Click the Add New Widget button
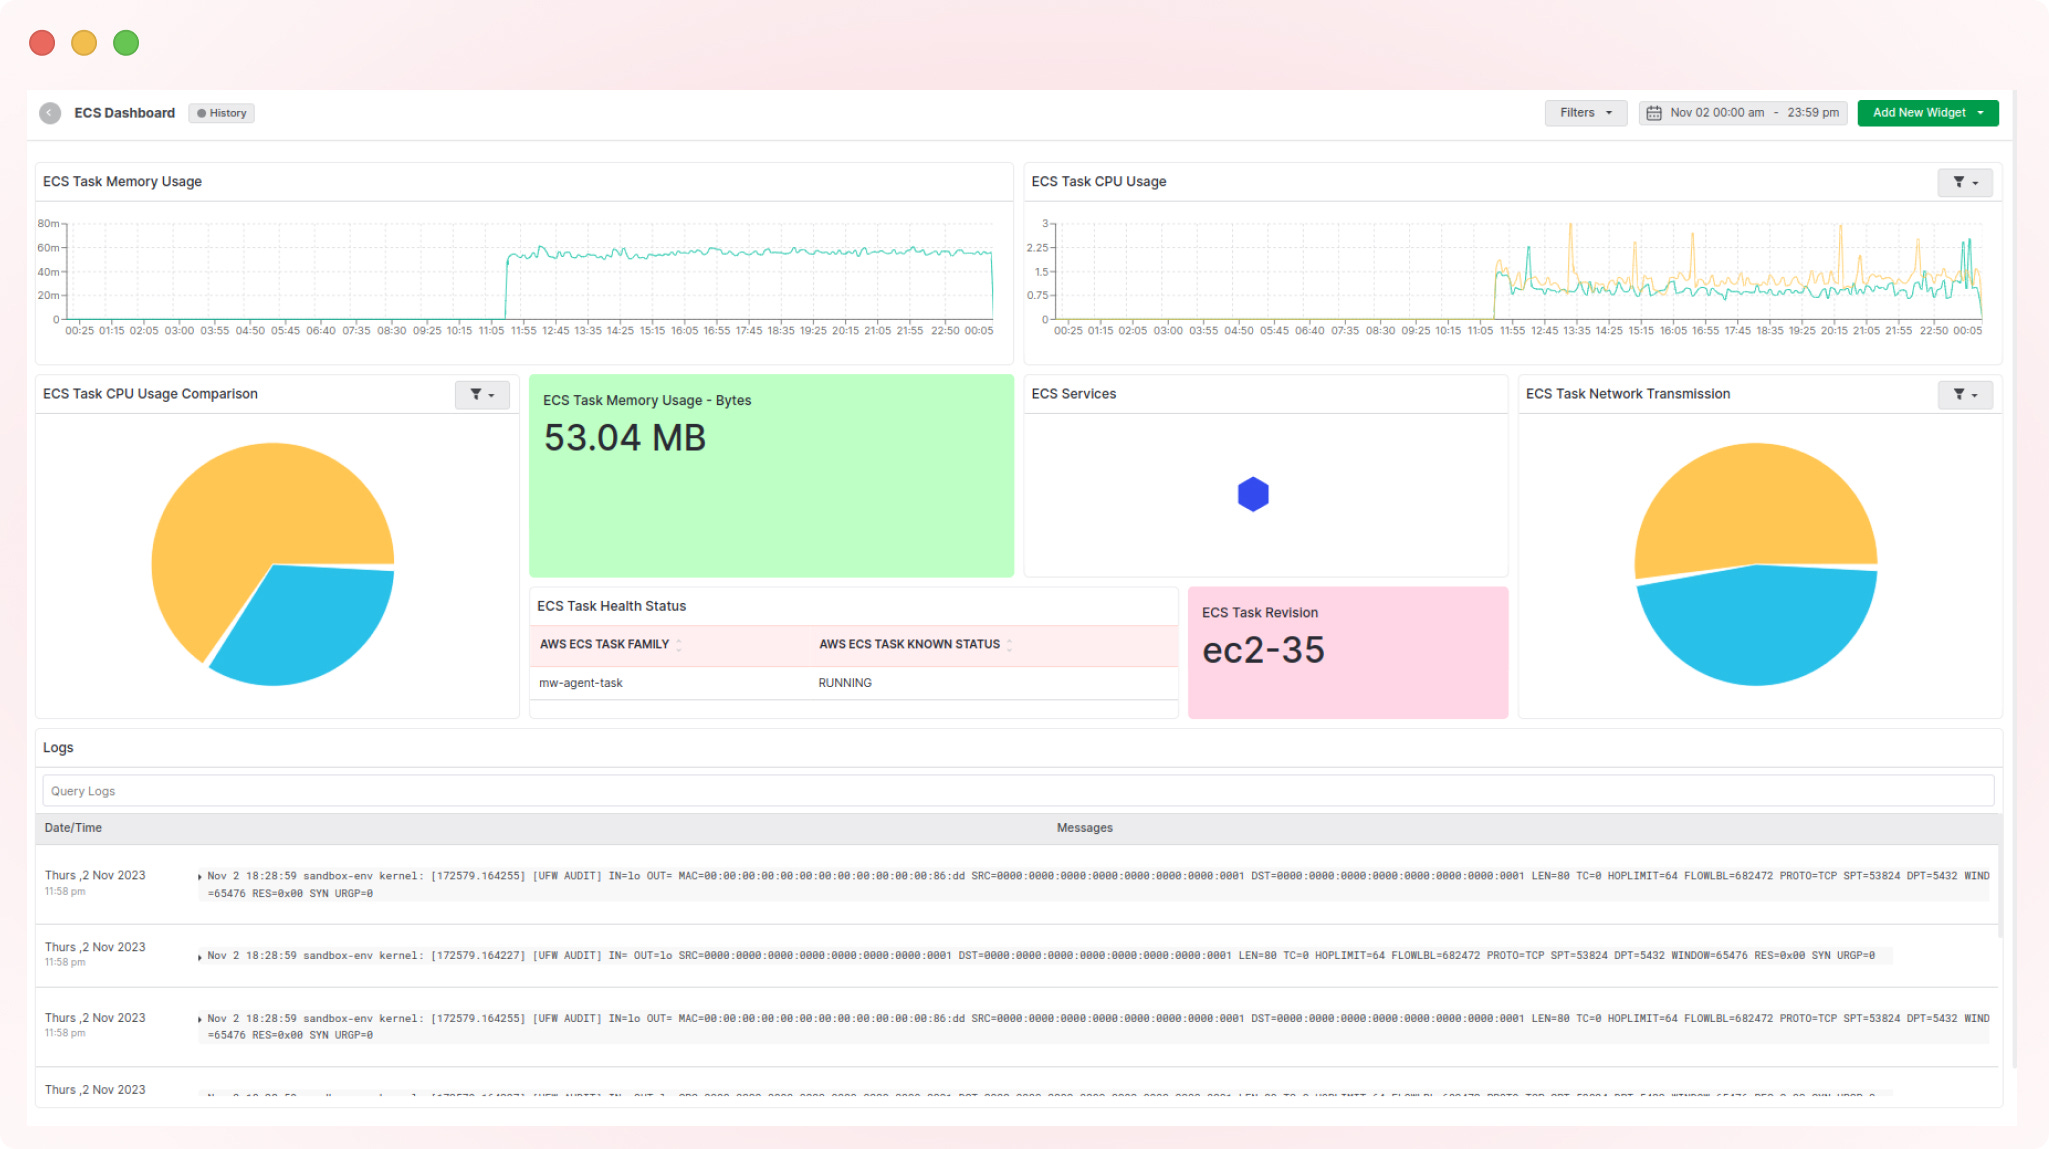 (x=1918, y=112)
